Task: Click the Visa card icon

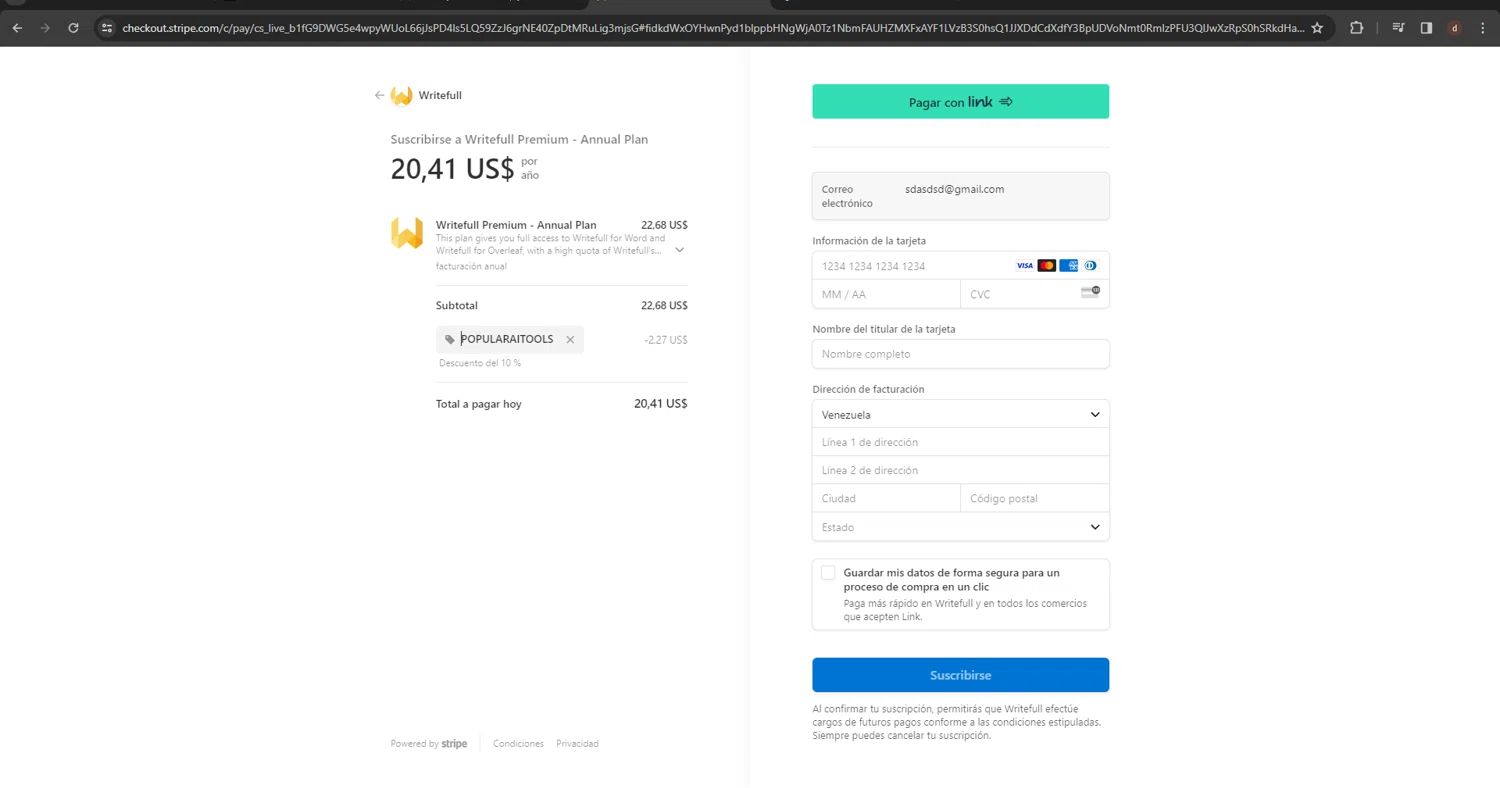Action: click(1024, 266)
